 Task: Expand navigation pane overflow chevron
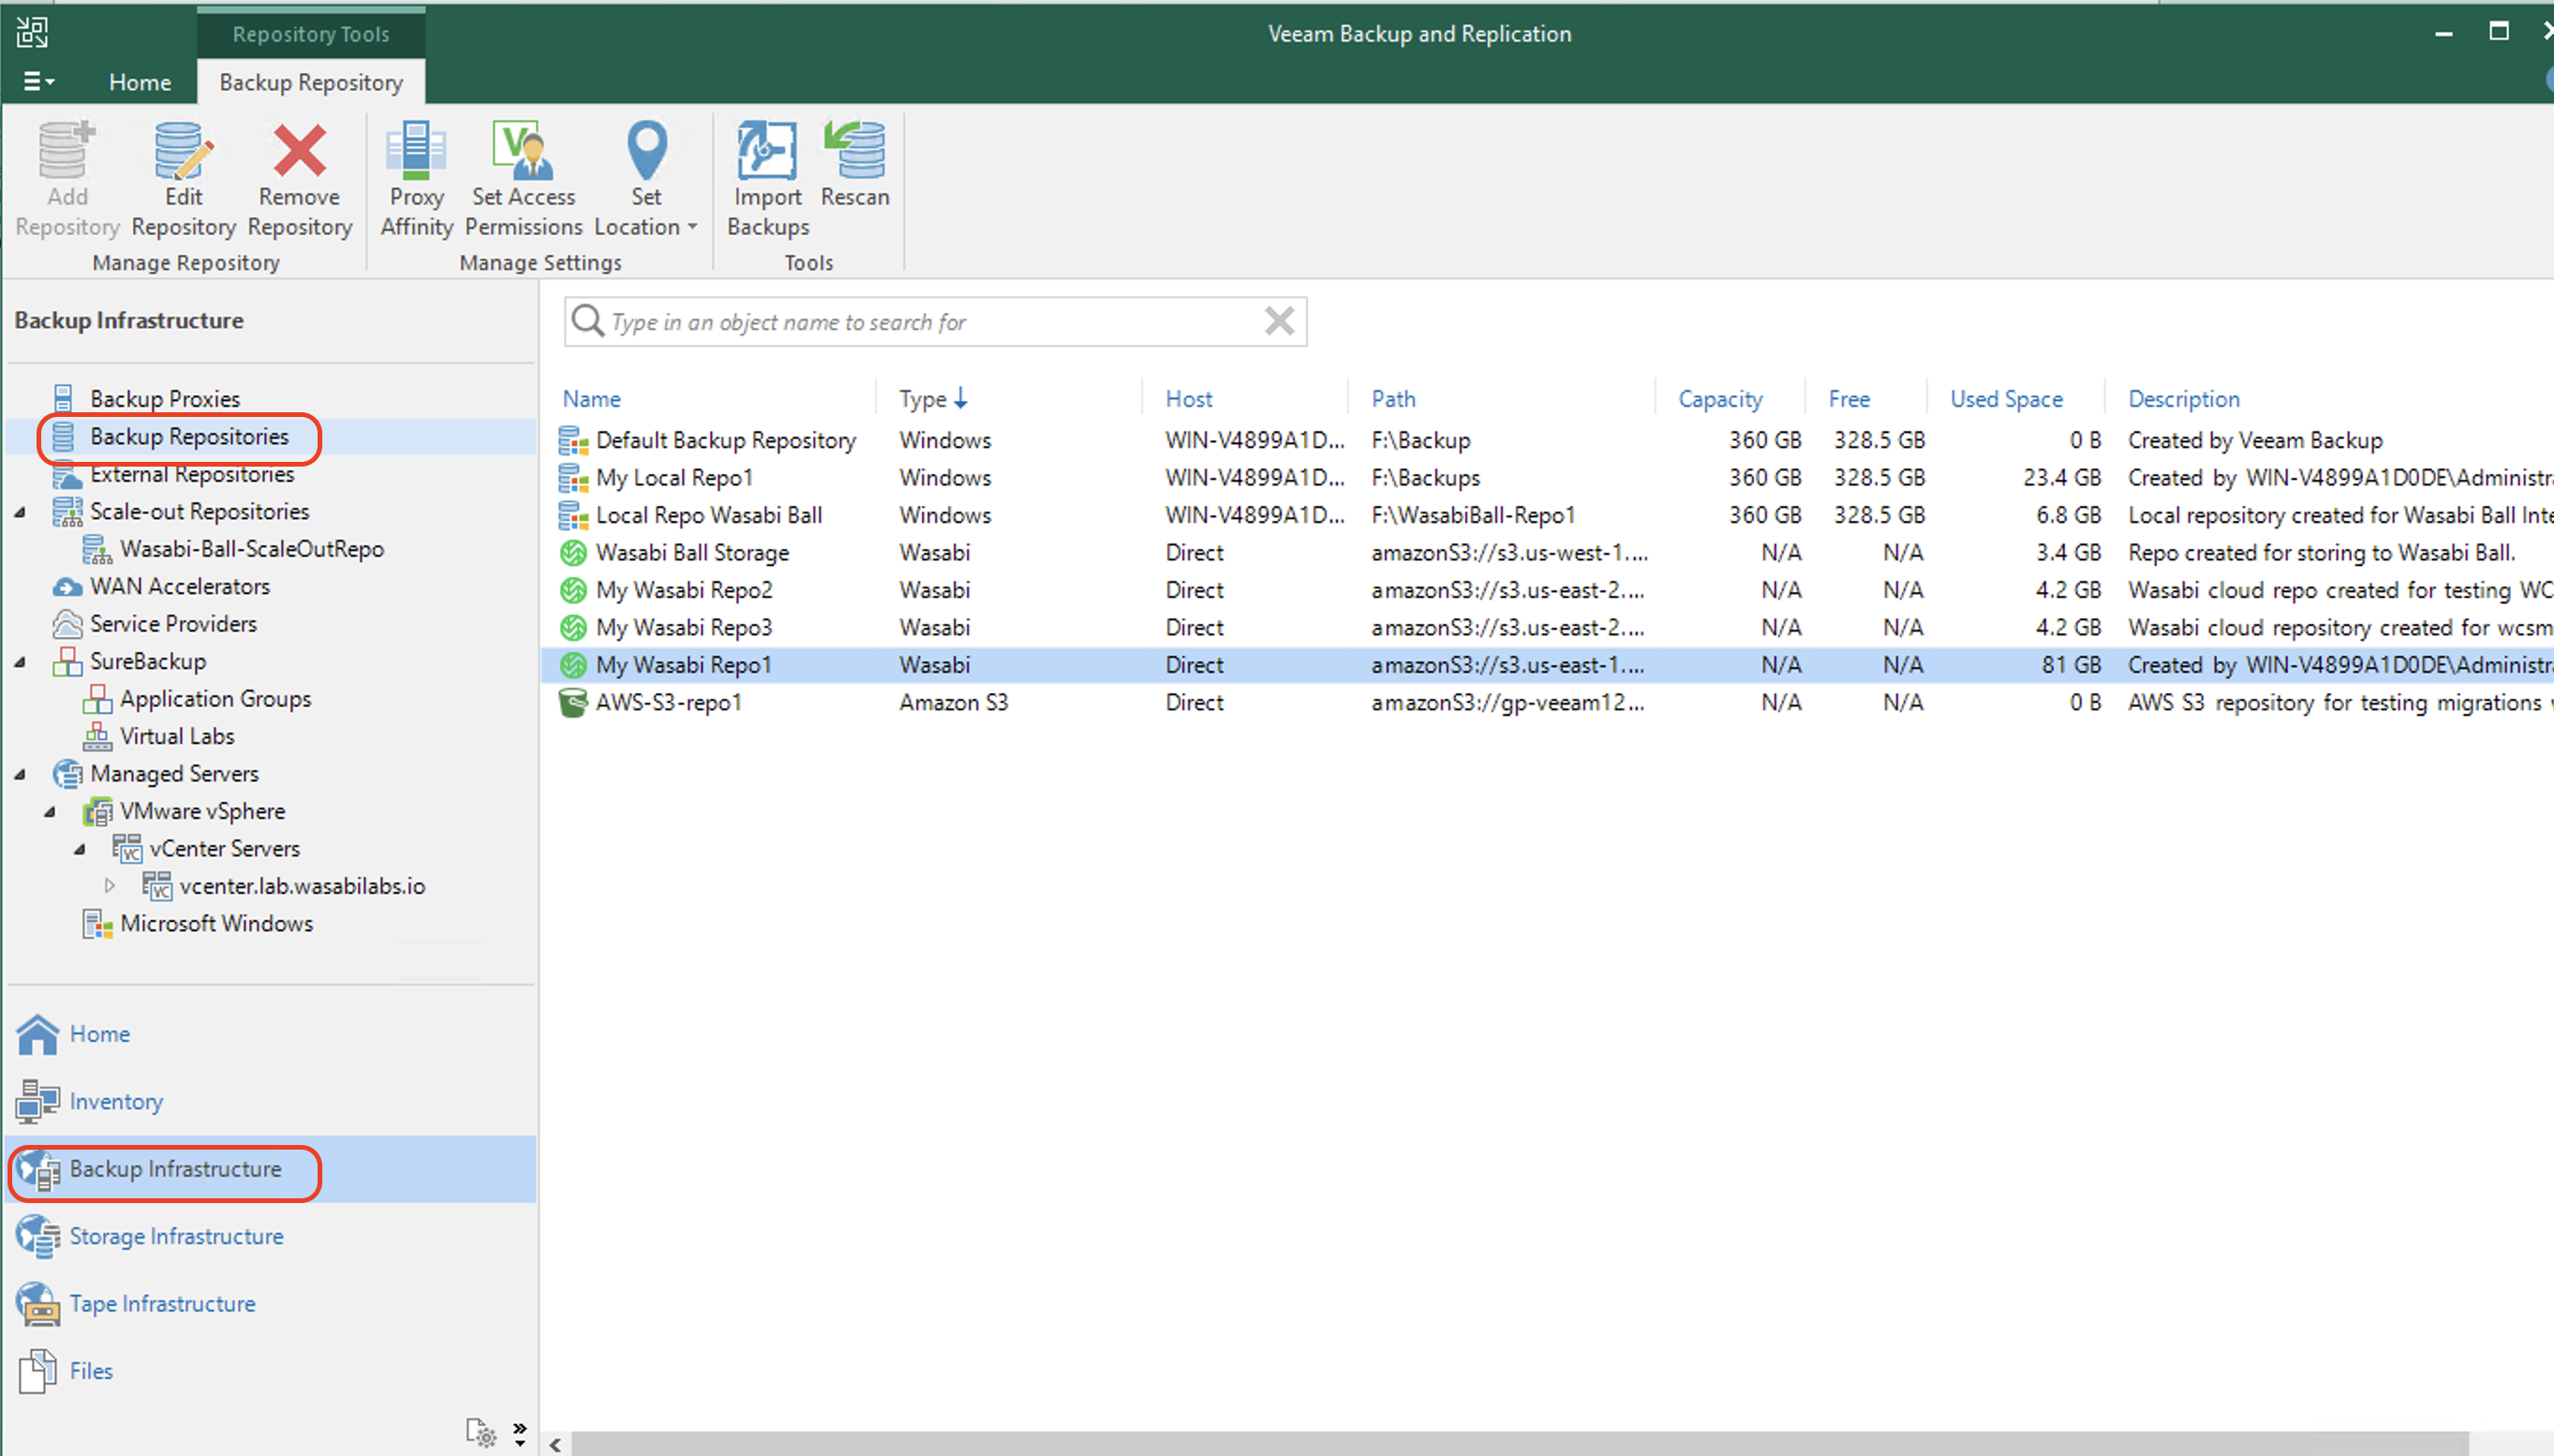(x=520, y=1433)
